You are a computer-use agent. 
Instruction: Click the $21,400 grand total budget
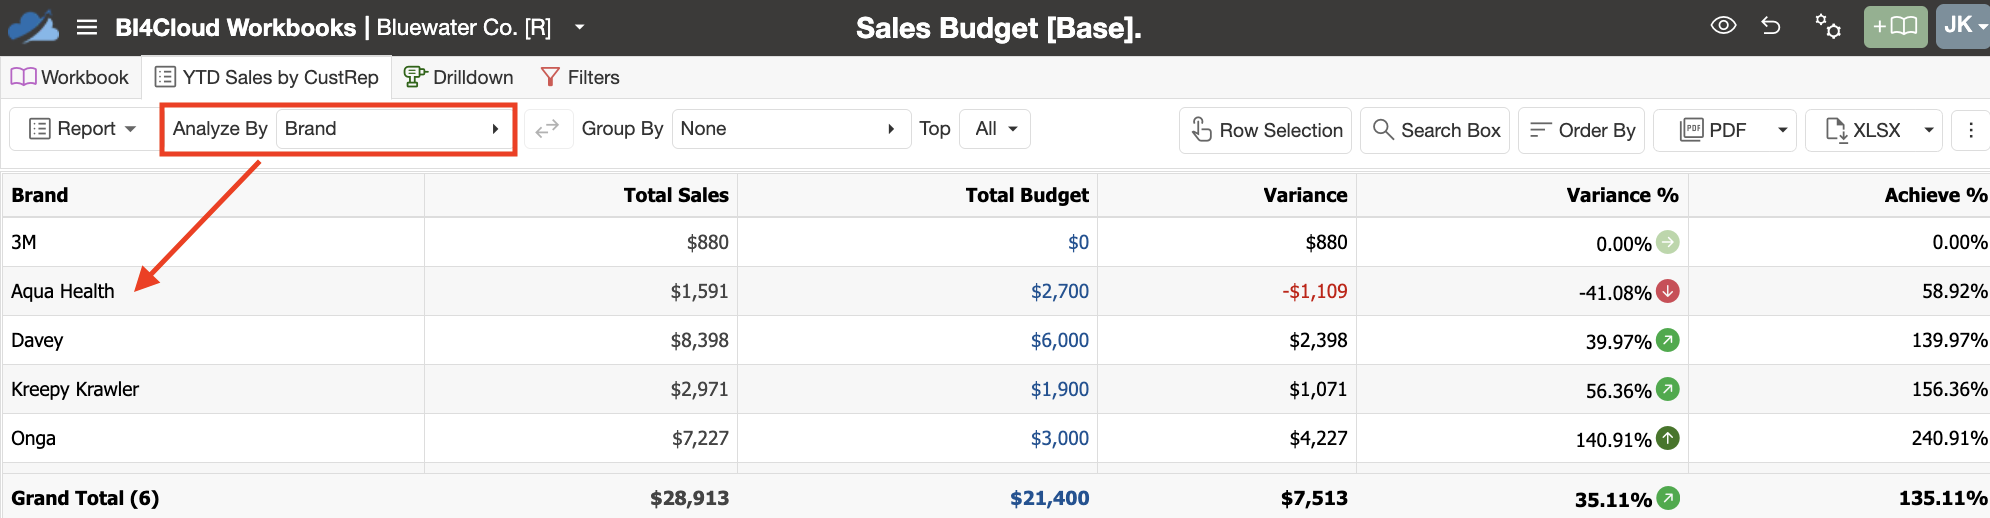tap(1049, 498)
